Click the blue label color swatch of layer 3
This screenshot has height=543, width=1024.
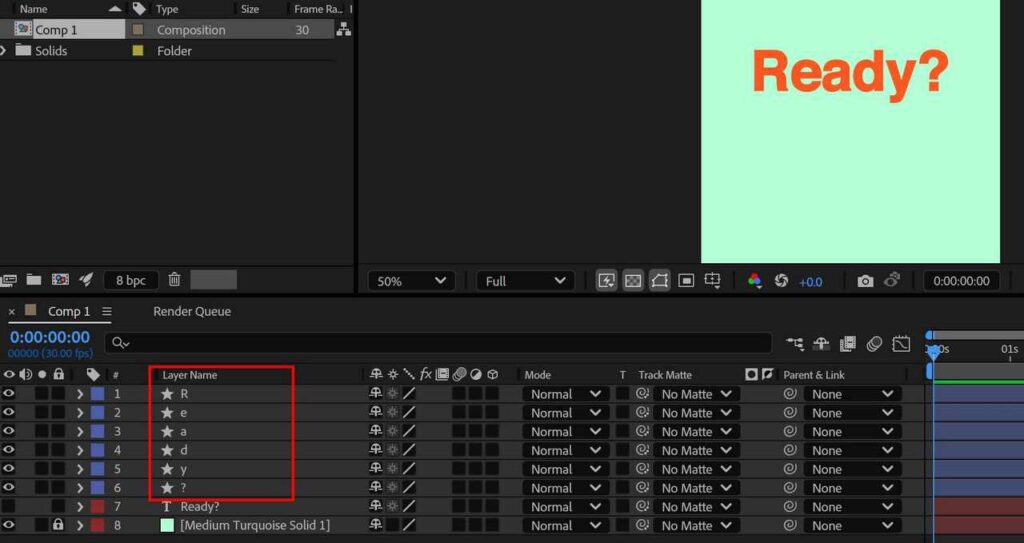pyautogui.click(x=97, y=431)
